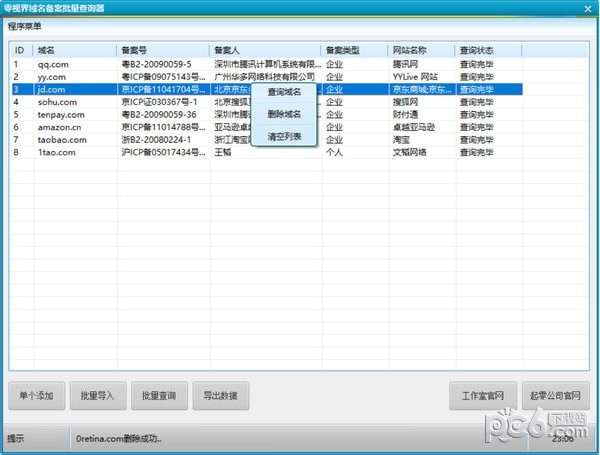Sort by the 备案号 column header

(x=163, y=50)
